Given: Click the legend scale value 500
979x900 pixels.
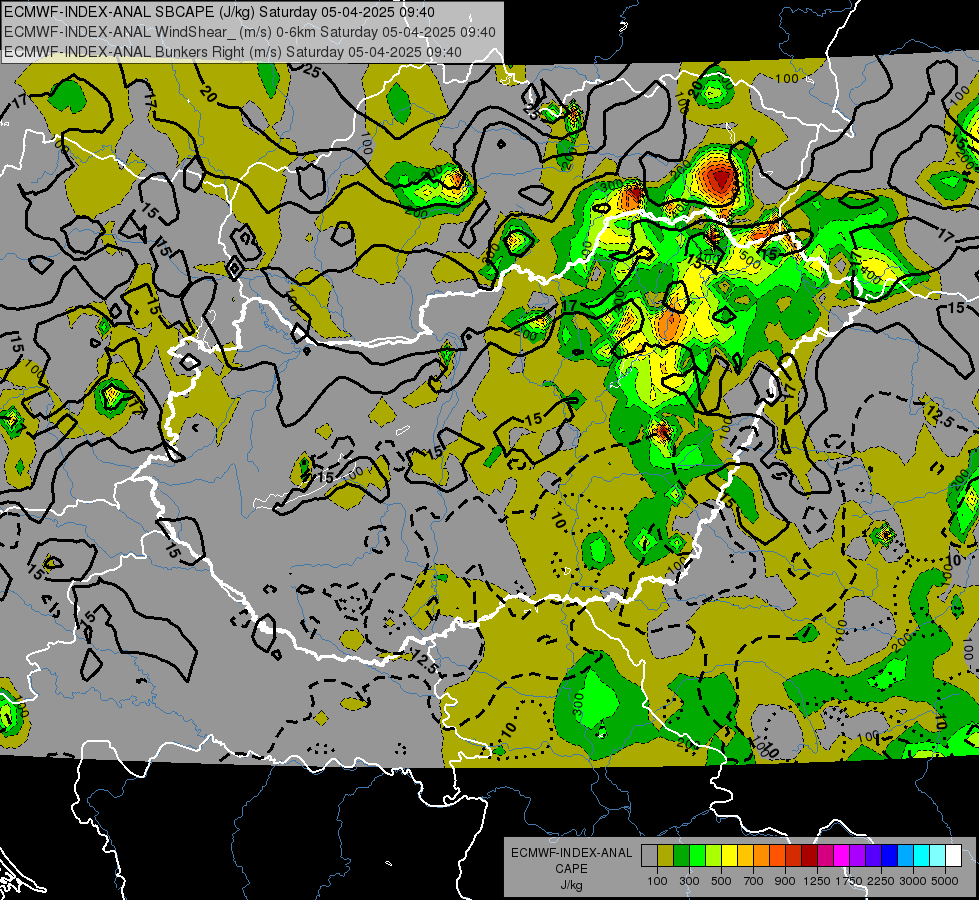Looking at the screenshot, I should click(x=721, y=881).
